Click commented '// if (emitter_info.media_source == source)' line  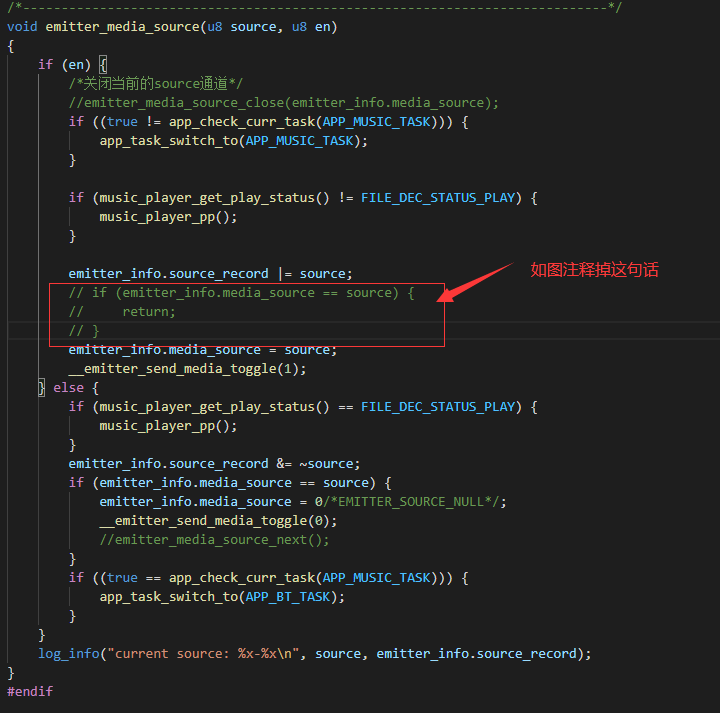[242, 293]
